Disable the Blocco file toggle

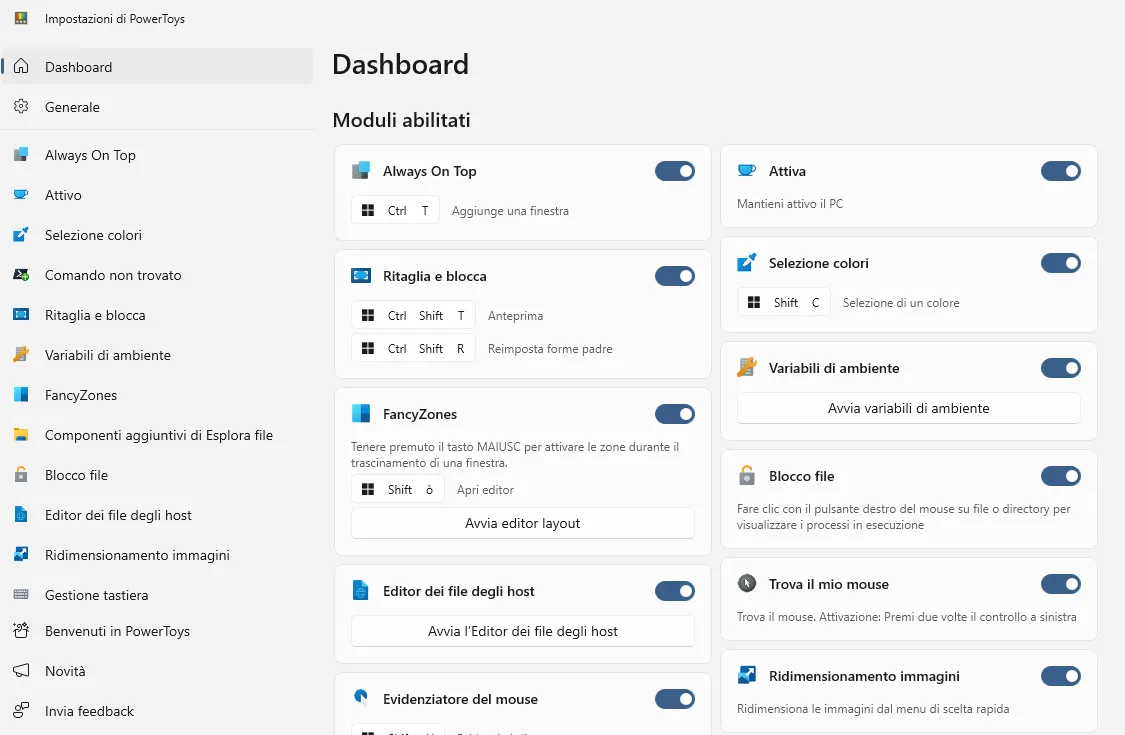(1061, 476)
